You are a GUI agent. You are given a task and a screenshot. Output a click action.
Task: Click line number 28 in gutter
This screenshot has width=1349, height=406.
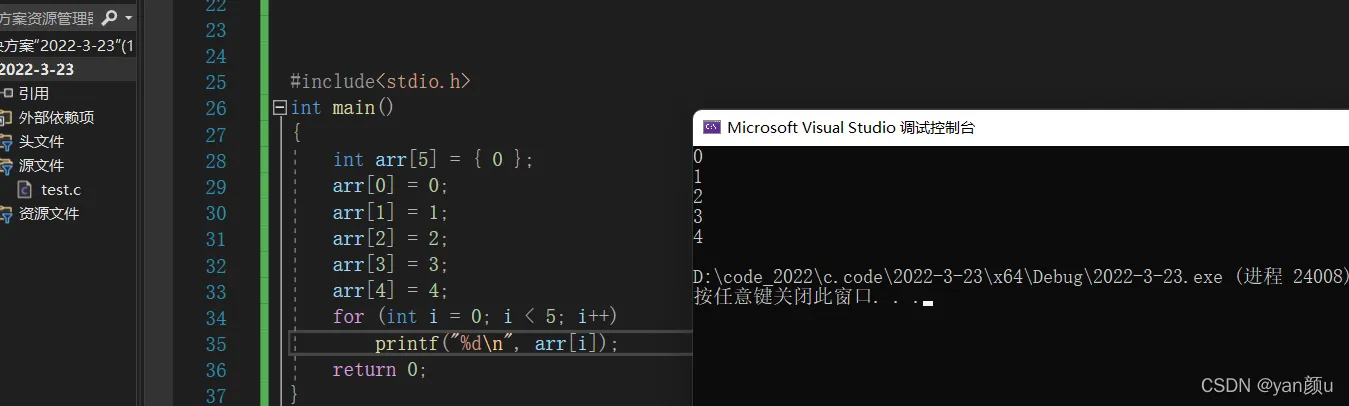pos(215,160)
